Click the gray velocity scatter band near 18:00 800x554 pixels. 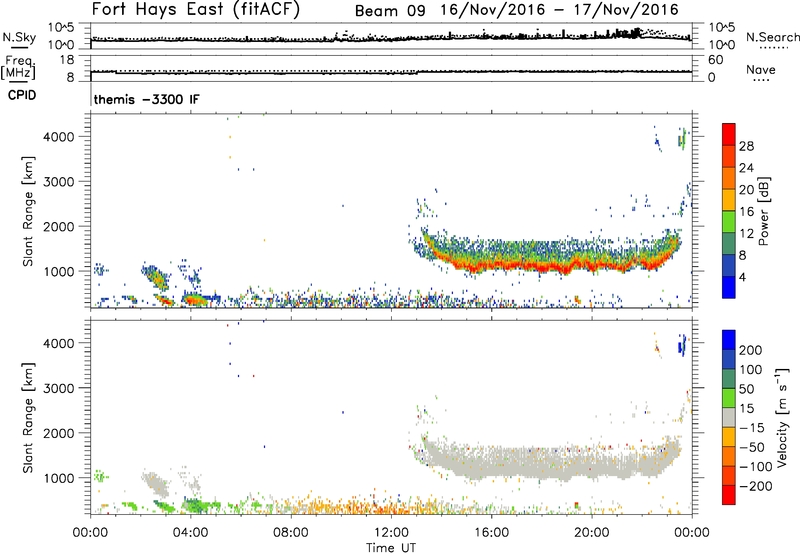coord(542,462)
